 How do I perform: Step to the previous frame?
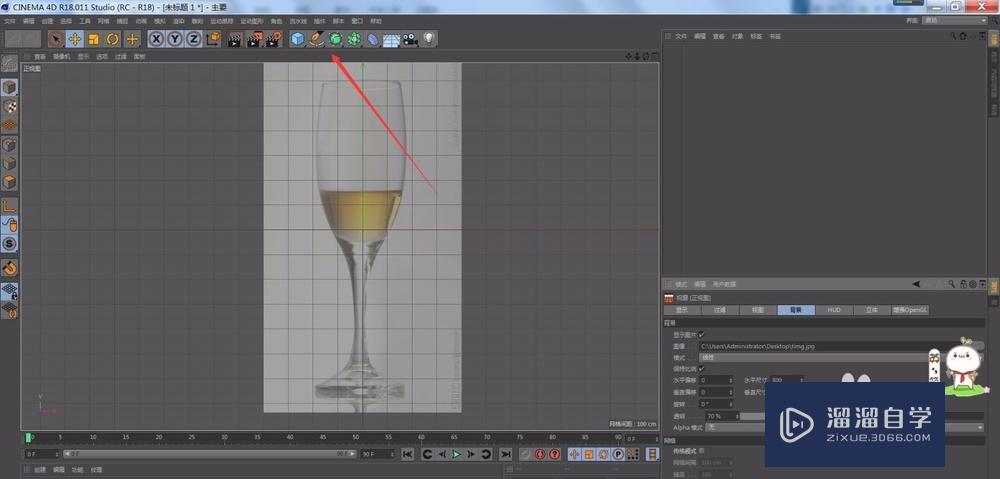click(x=442, y=454)
